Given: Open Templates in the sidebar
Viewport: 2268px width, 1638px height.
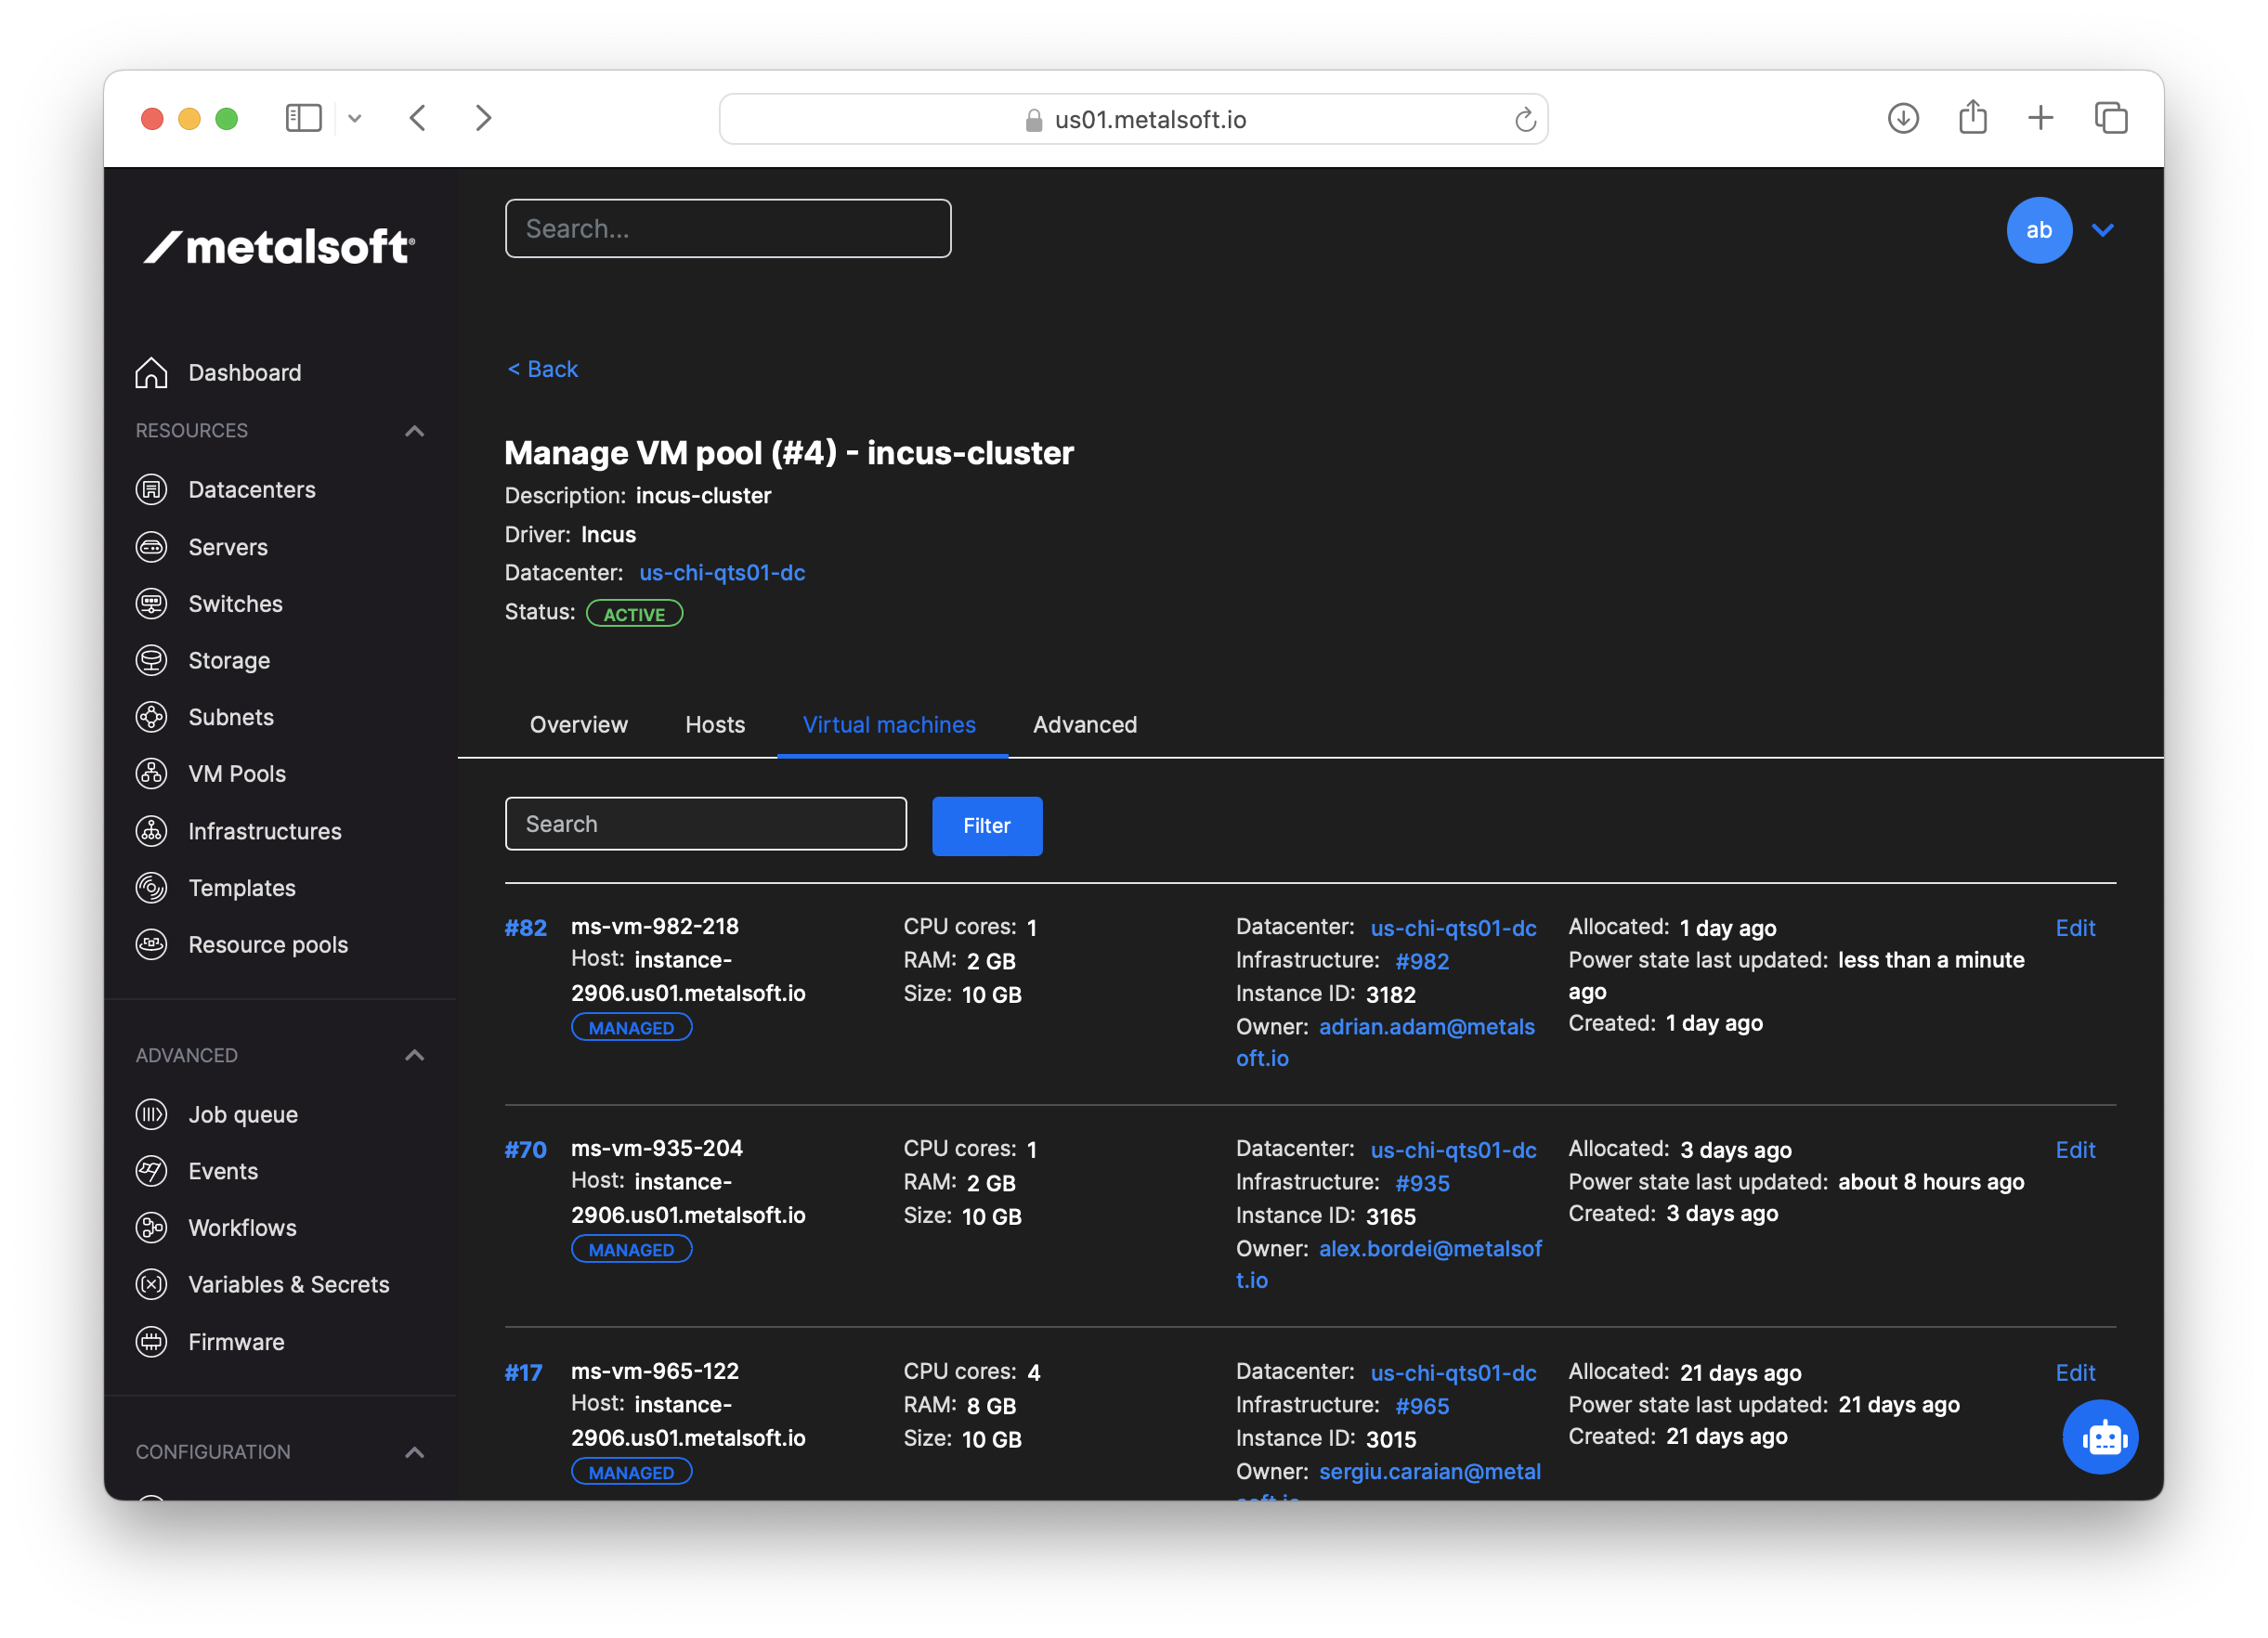Looking at the screenshot, I should pyautogui.click(x=242, y=888).
